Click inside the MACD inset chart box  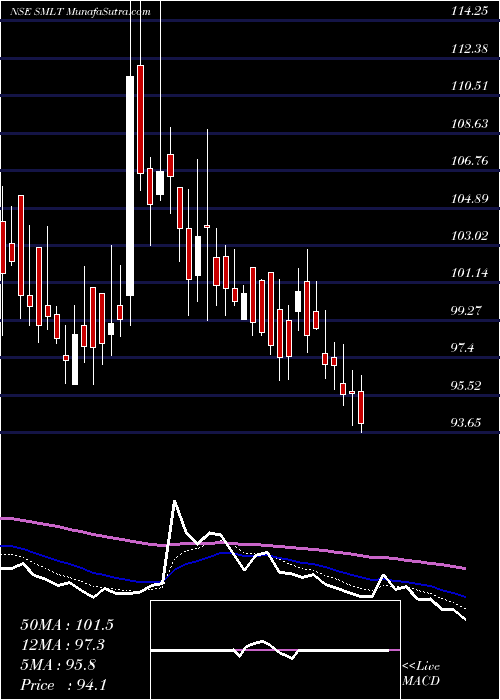tap(275, 650)
